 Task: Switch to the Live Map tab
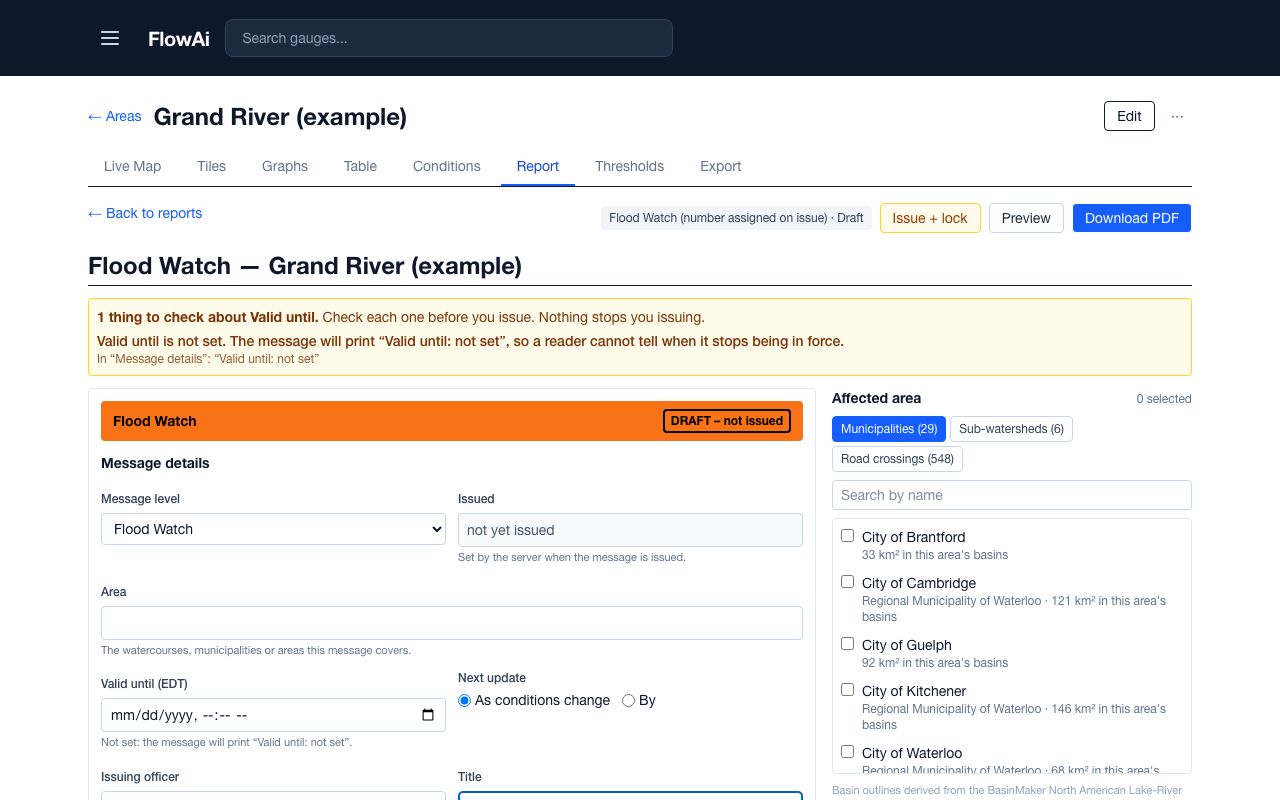(x=132, y=166)
